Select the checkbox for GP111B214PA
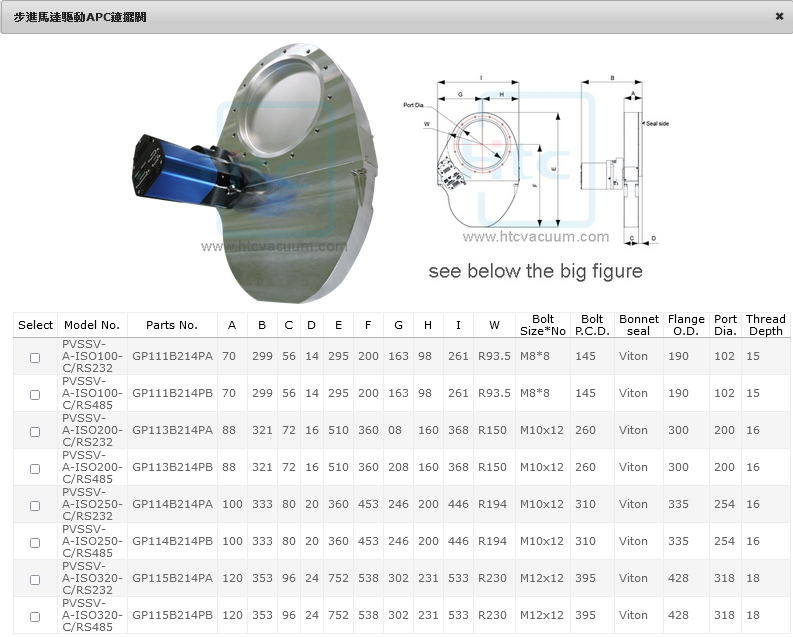The height and width of the screenshot is (637, 793). (x=35, y=358)
